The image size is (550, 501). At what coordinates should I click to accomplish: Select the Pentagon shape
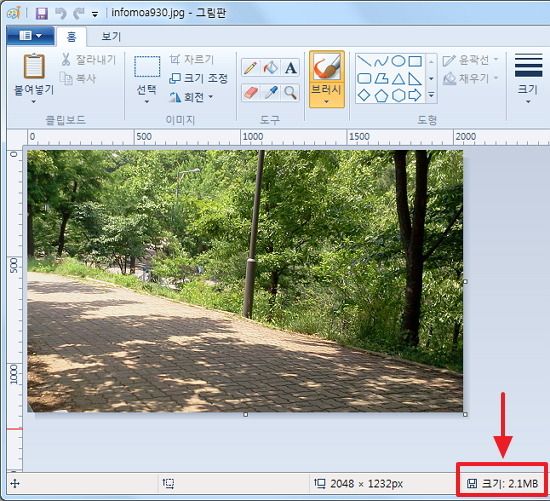[381, 95]
